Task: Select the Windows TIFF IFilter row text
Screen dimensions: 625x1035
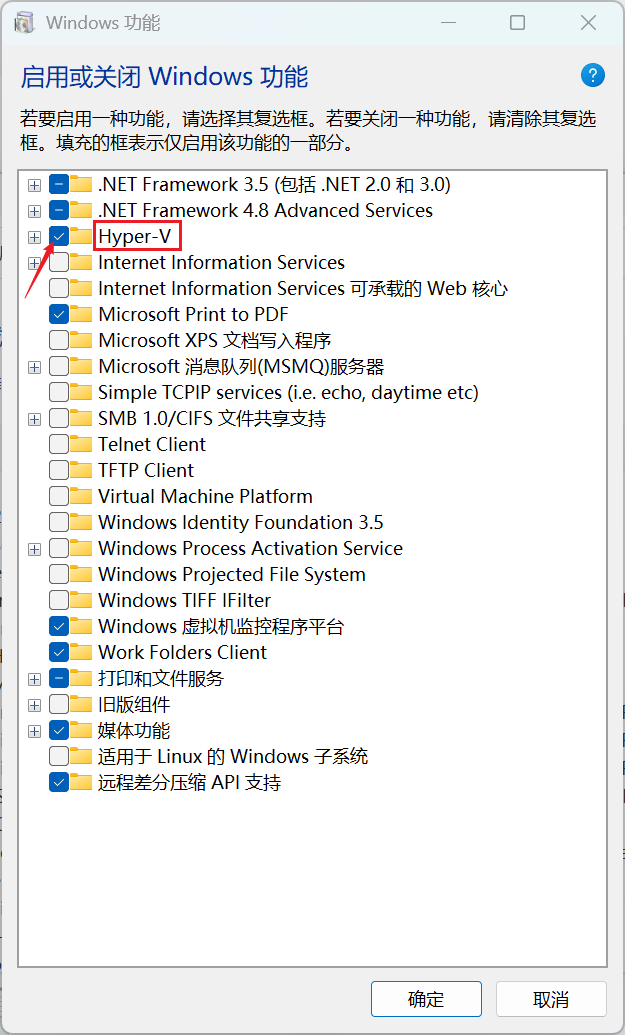Action: point(184,600)
